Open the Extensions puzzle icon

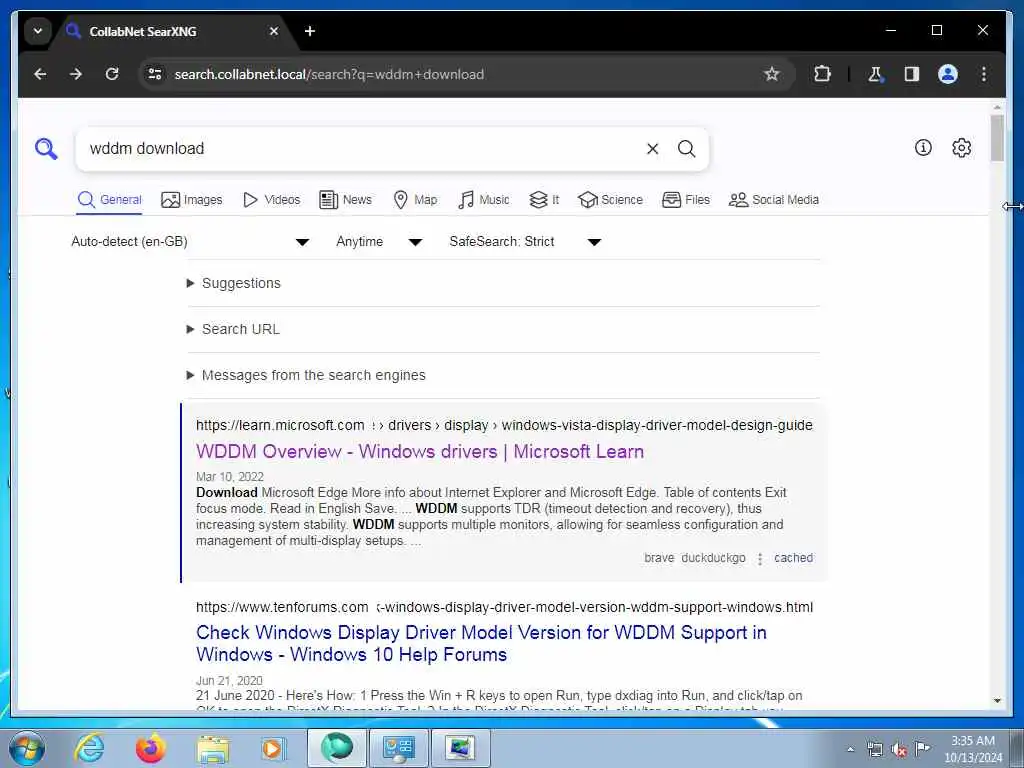tap(822, 74)
